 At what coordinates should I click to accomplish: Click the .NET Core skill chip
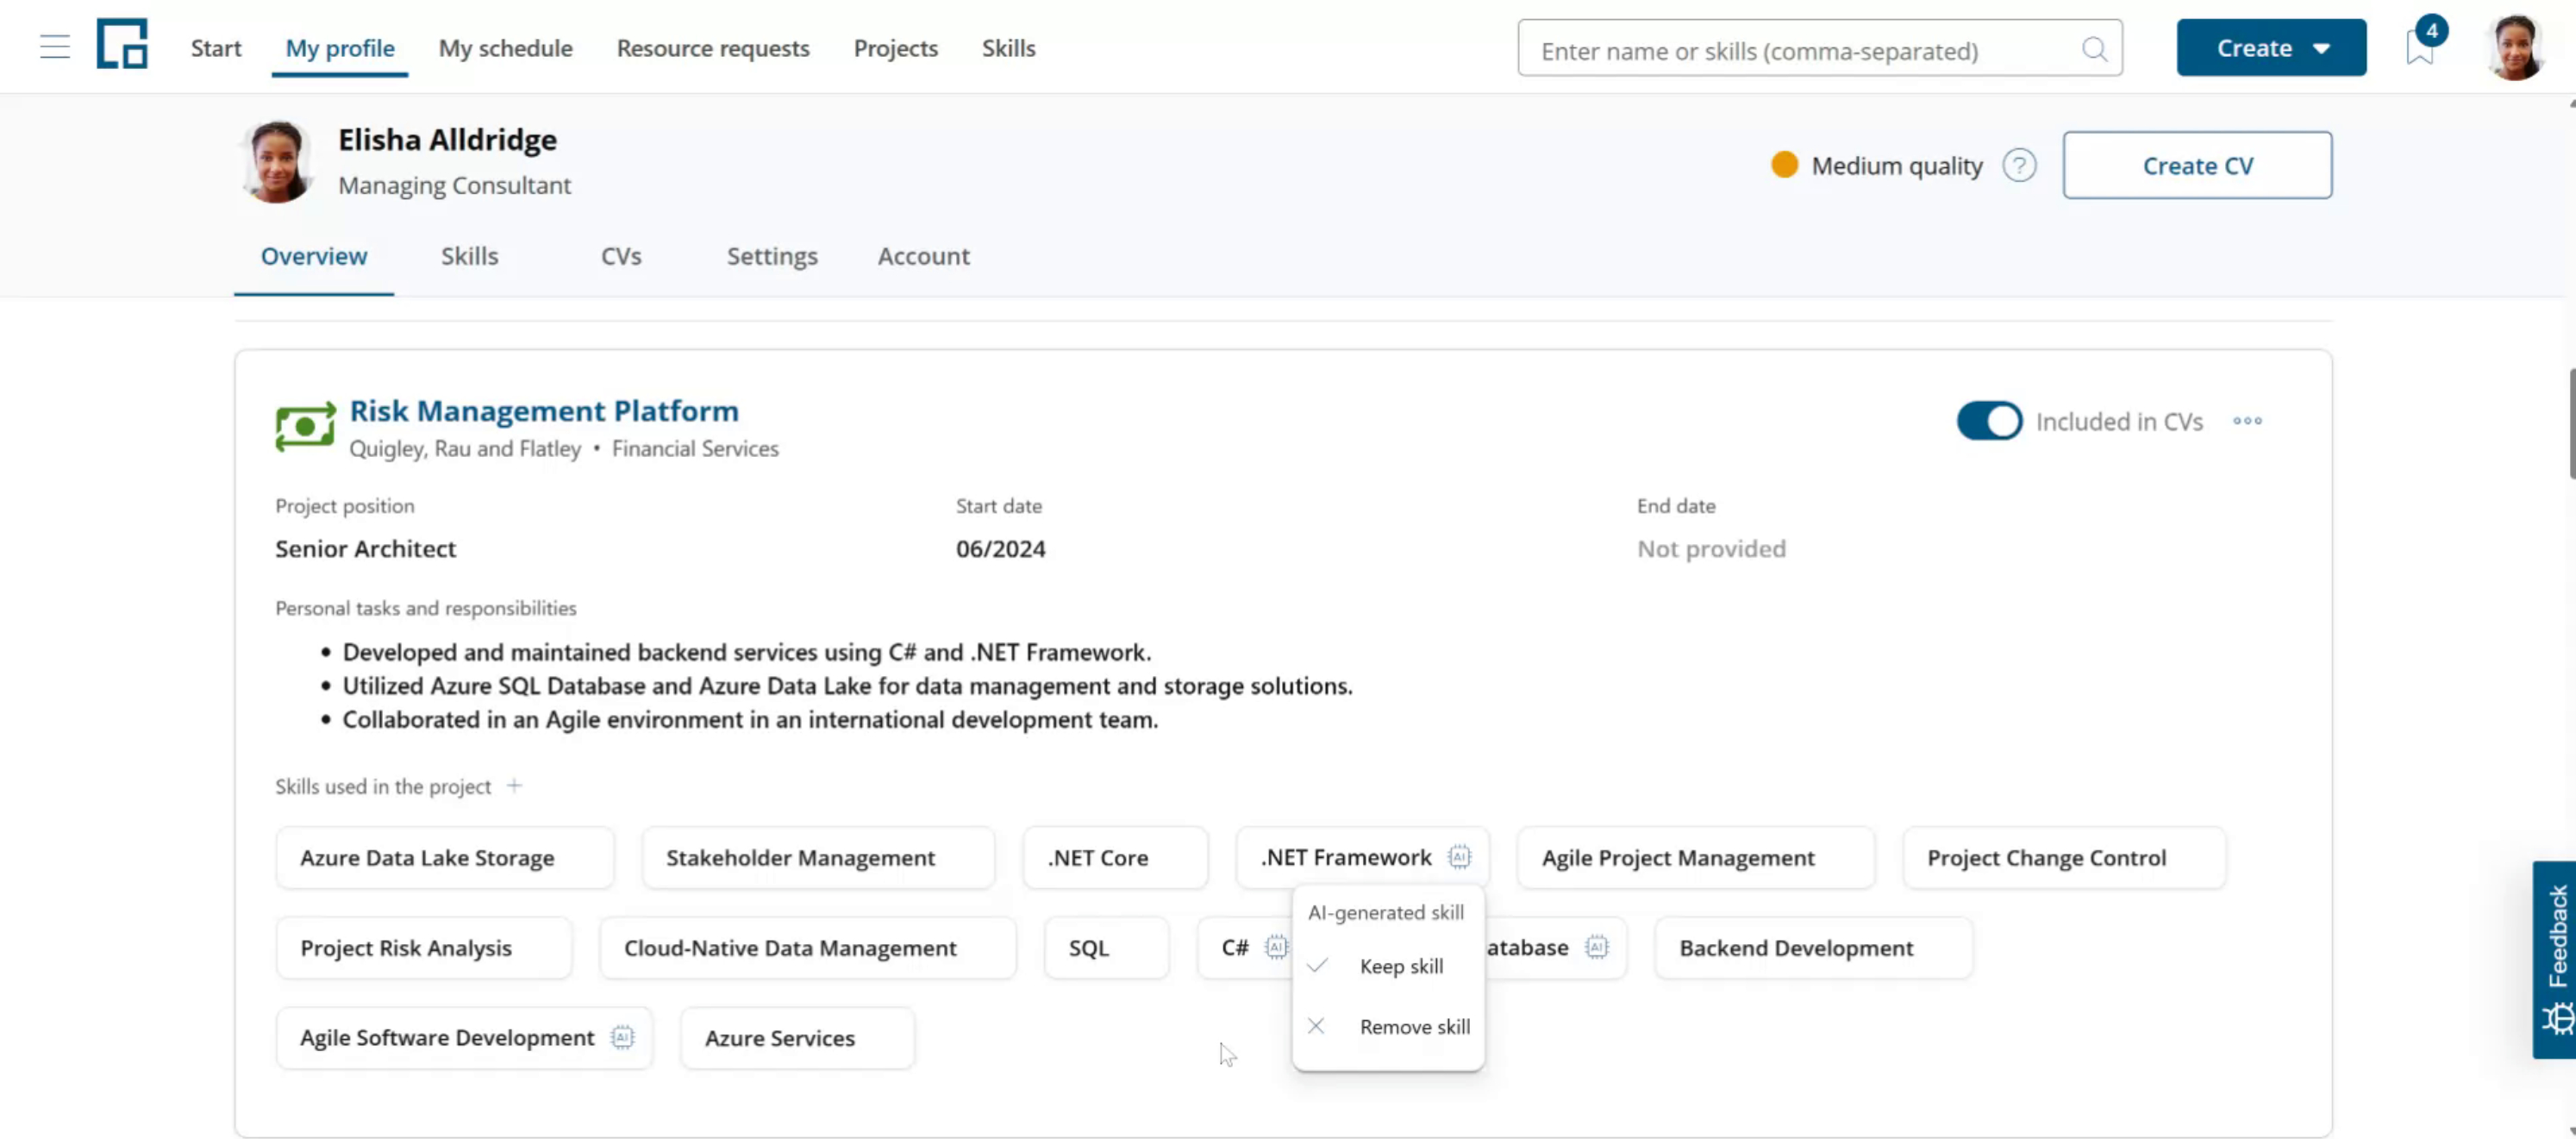1115,857
